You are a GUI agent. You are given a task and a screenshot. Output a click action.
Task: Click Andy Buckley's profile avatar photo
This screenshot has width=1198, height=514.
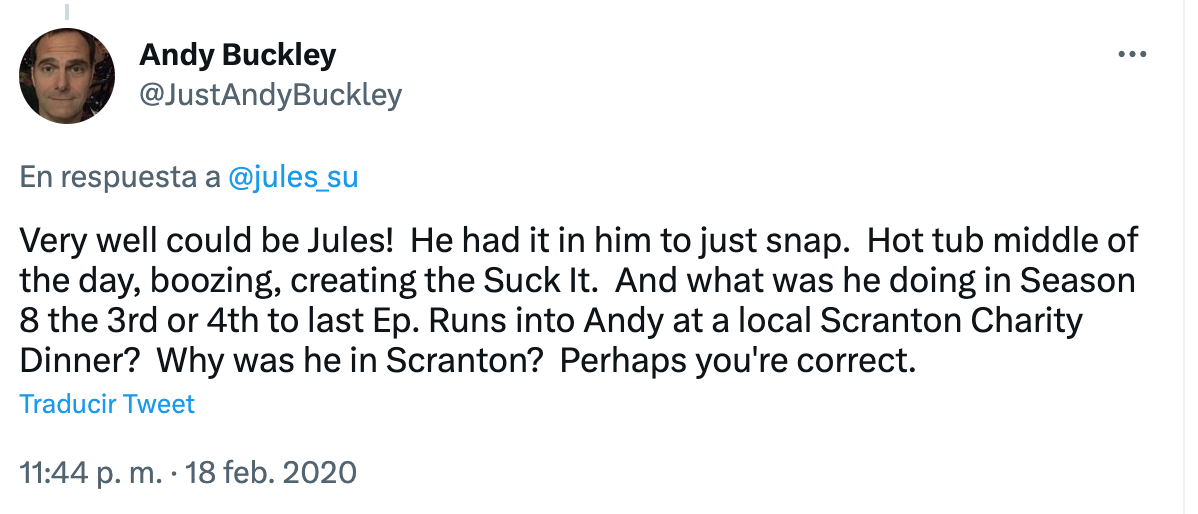[68, 76]
